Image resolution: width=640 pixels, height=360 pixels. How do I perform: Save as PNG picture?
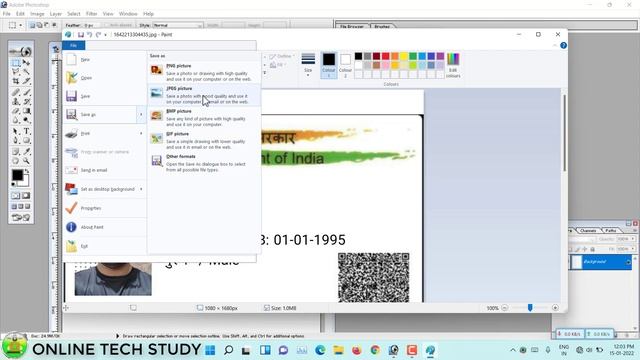tap(204, 72)
